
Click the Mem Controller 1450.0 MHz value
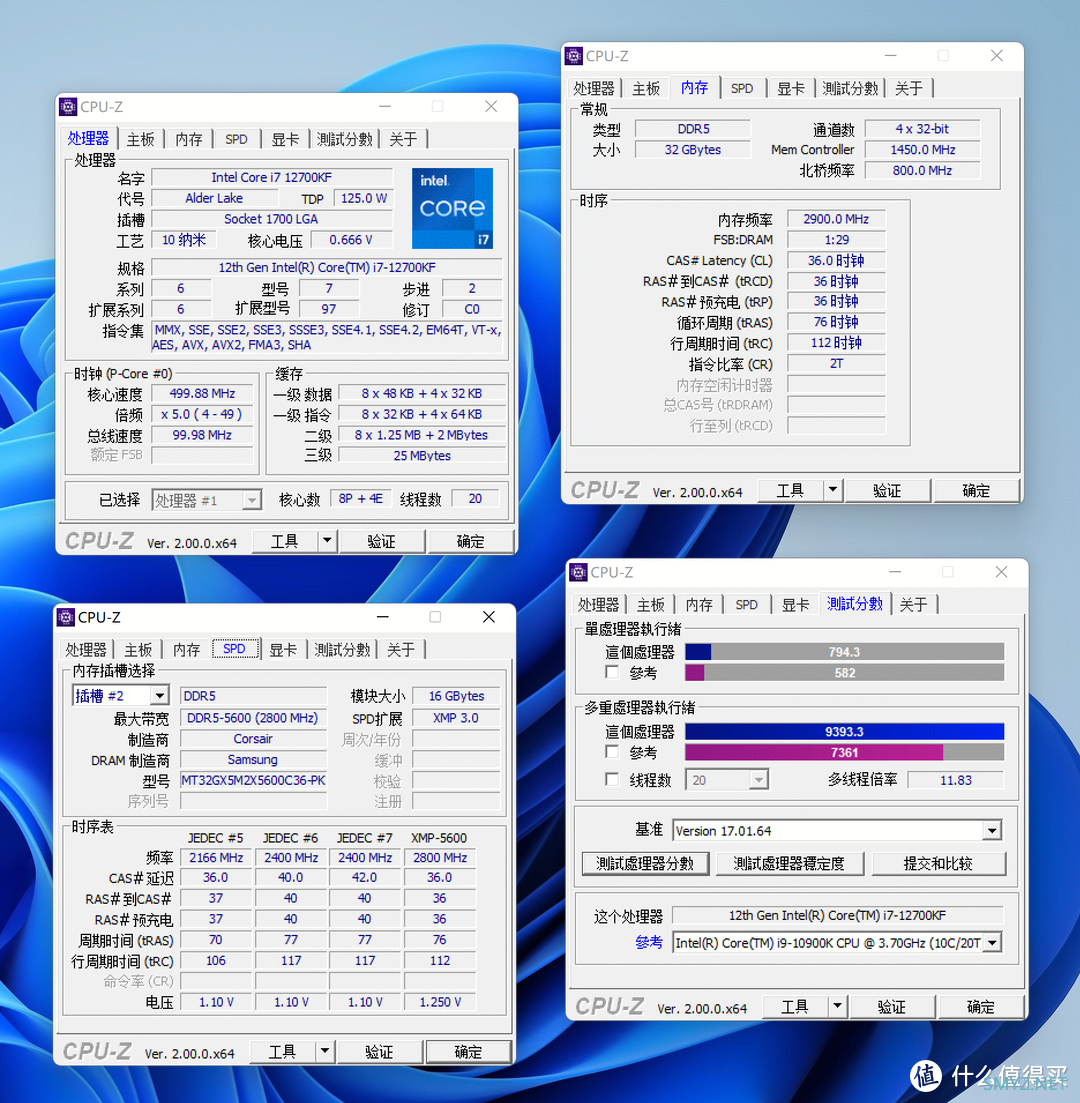[922, 149]
